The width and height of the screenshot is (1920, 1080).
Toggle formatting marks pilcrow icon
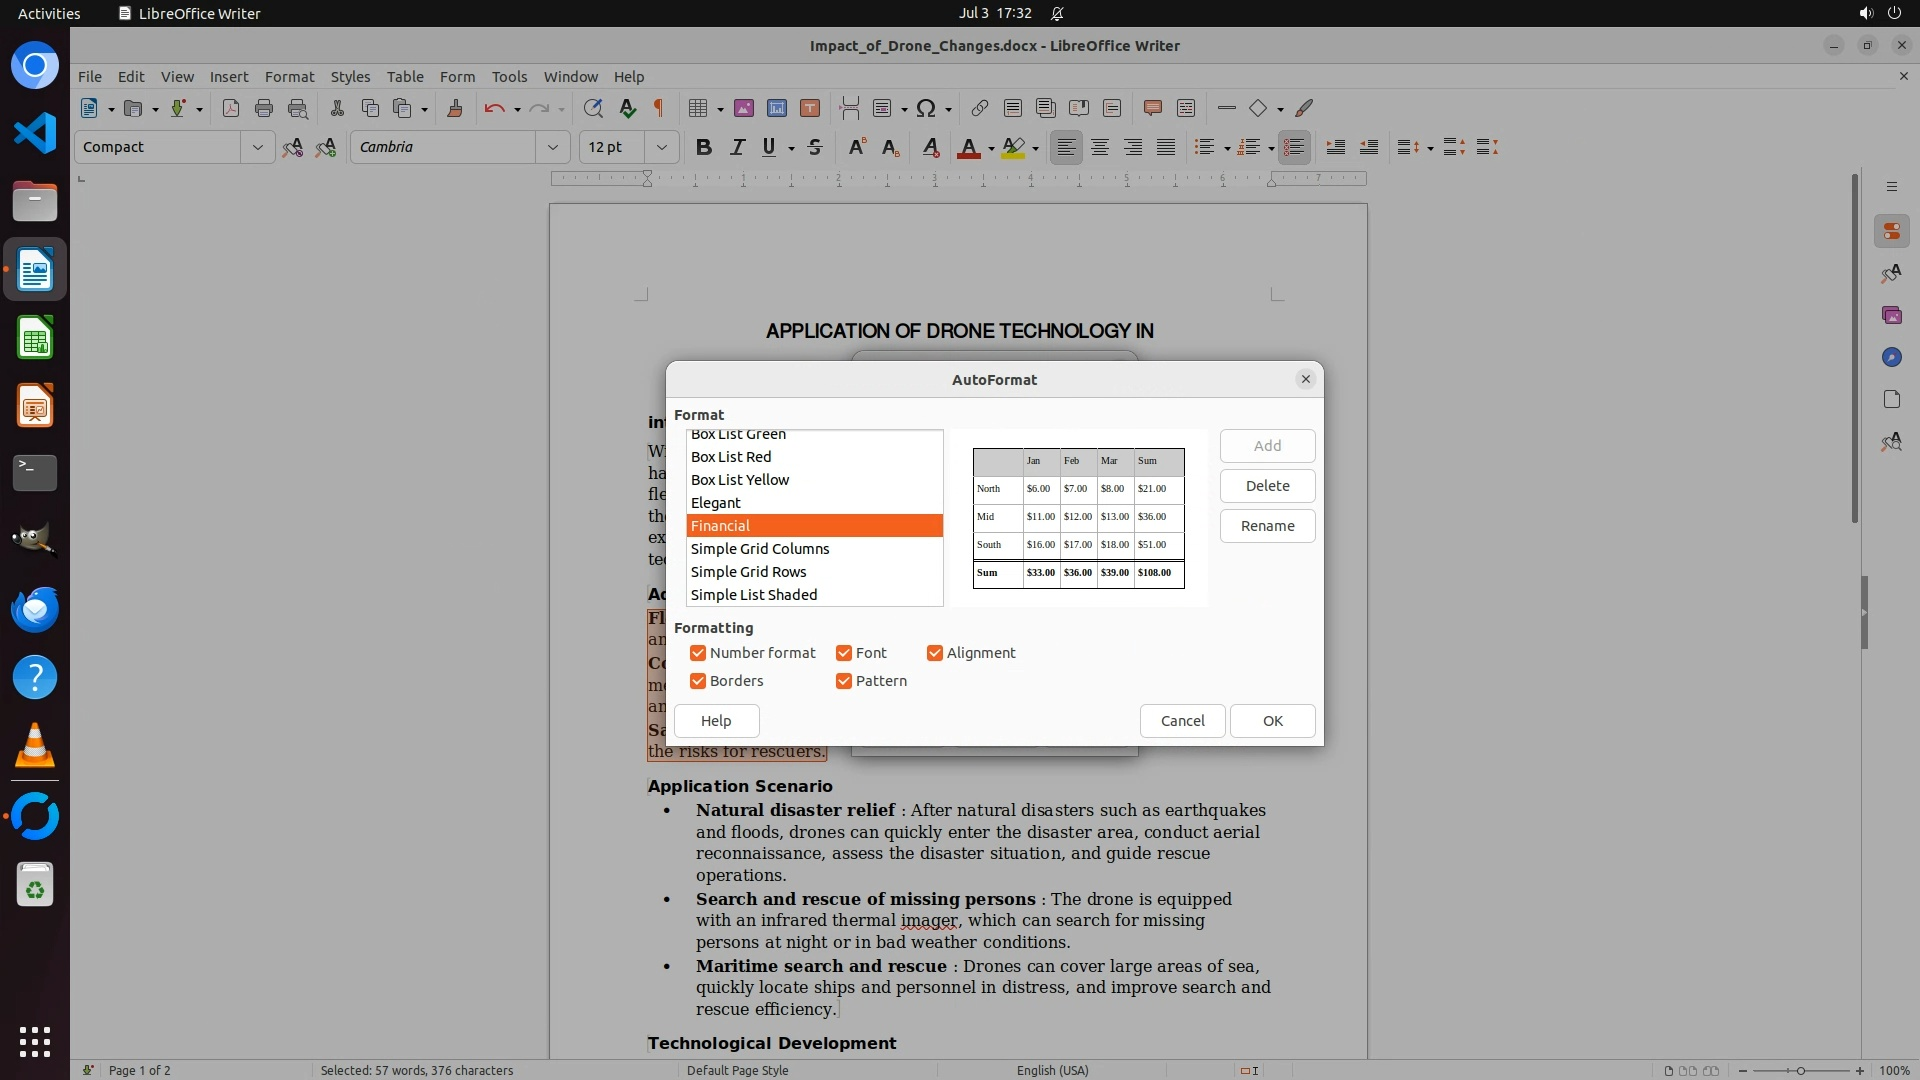659,108
